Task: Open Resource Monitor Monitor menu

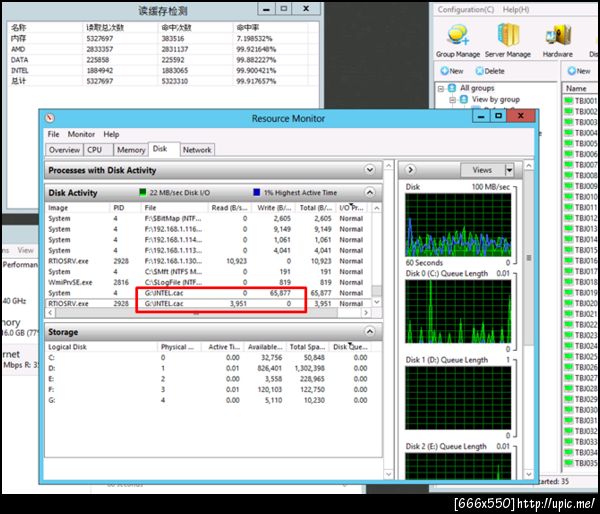Action: coord(81,134)
